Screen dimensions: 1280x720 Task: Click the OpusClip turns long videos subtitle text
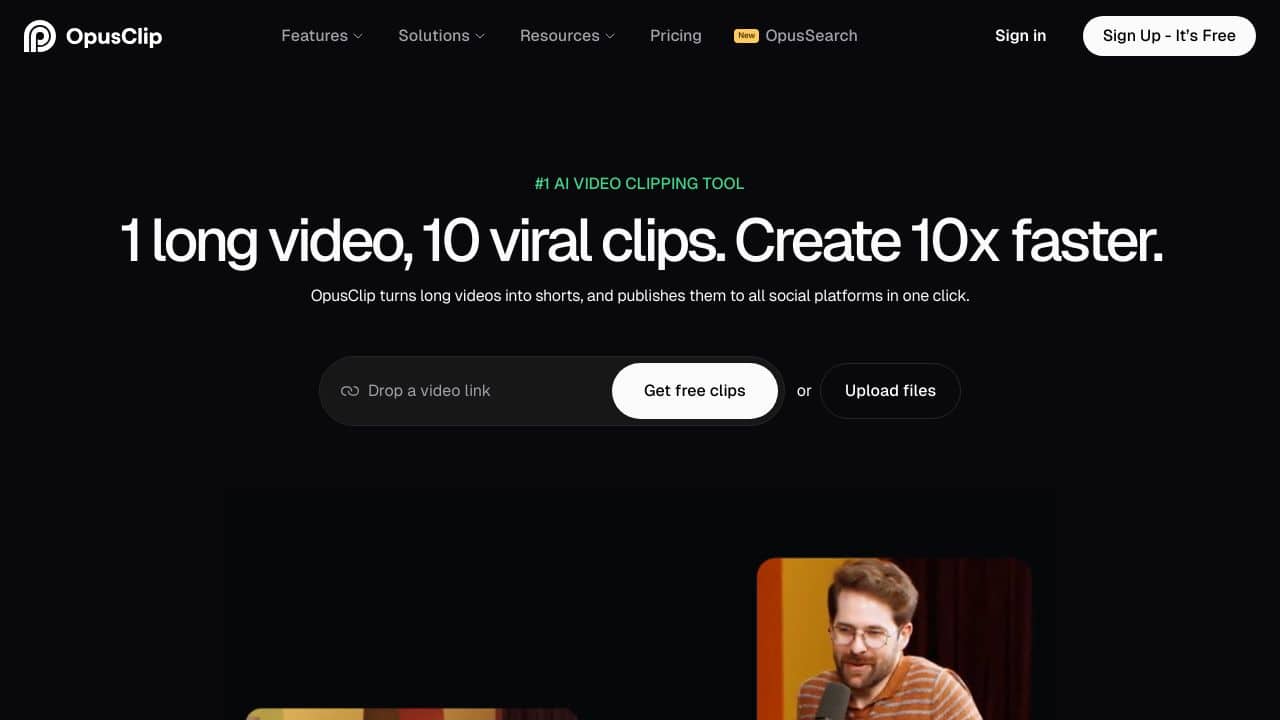pos(640,296)
